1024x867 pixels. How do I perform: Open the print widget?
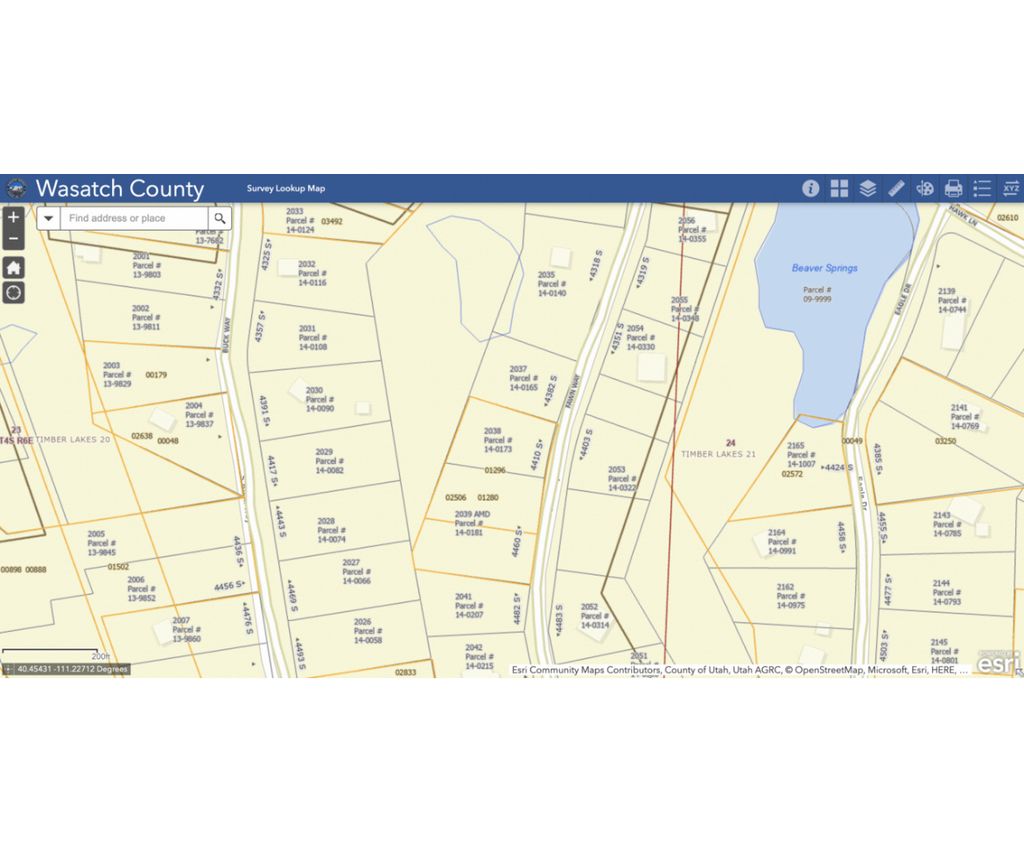954,189
